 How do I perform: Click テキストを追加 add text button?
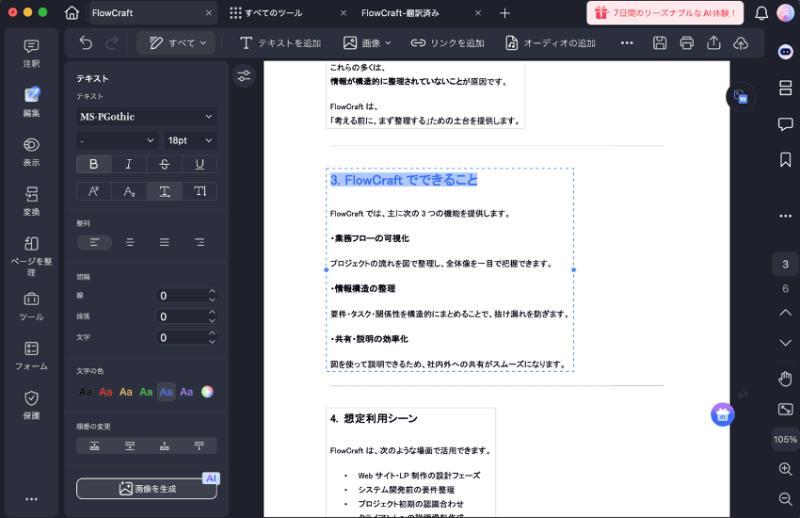coord(280,43)
